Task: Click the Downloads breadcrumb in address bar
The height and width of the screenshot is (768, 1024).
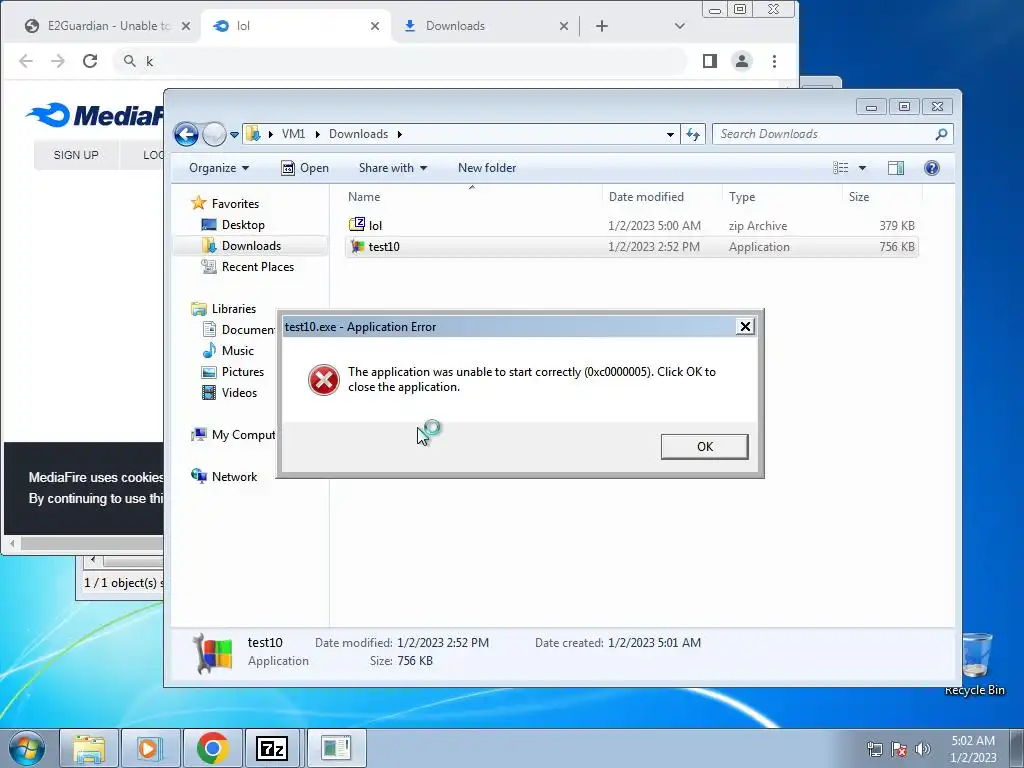Action: click(x=359, y=134)
